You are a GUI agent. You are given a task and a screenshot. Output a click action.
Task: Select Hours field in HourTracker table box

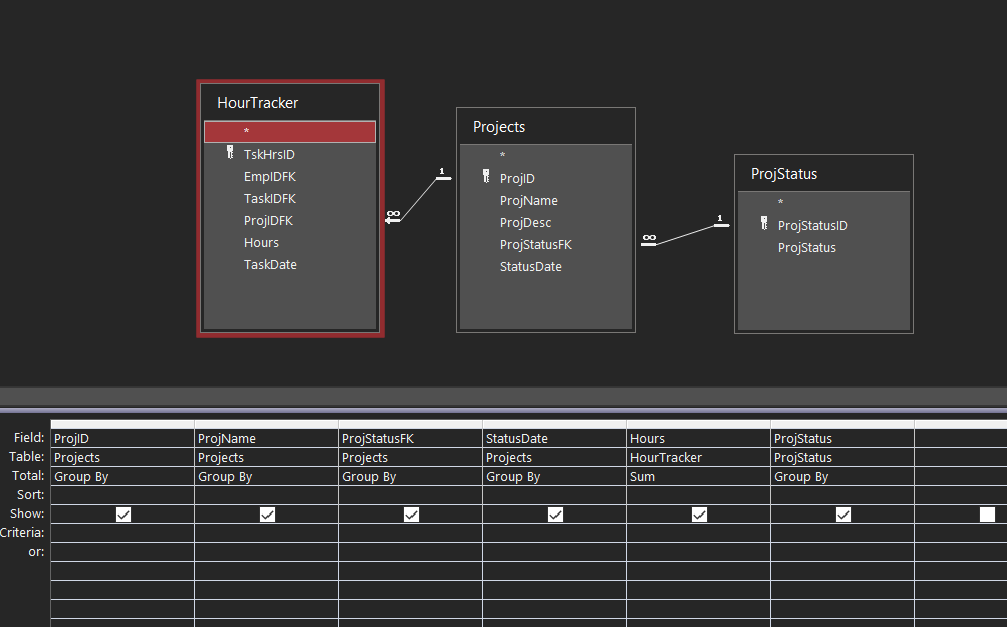point(290,242)
